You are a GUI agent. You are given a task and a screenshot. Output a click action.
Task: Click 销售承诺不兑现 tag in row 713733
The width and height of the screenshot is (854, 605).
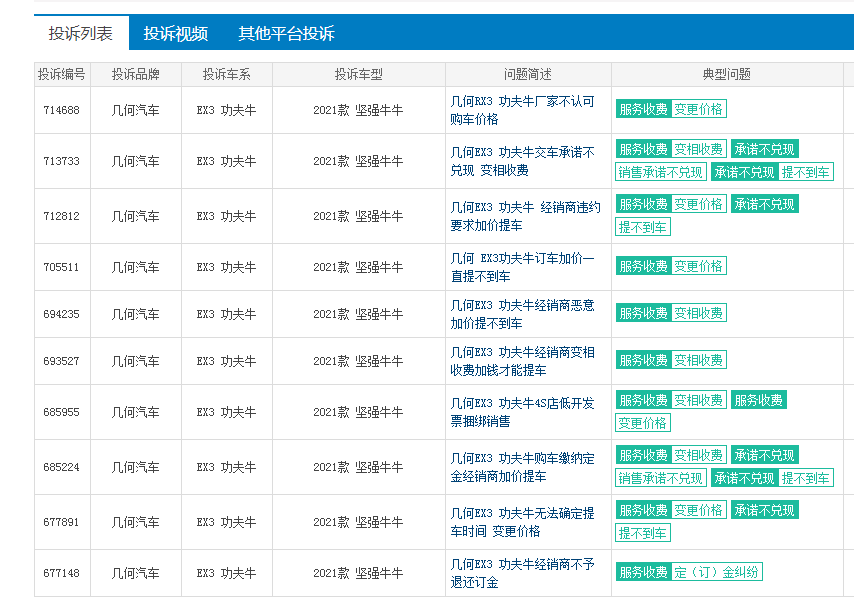(x=661, y=173)
